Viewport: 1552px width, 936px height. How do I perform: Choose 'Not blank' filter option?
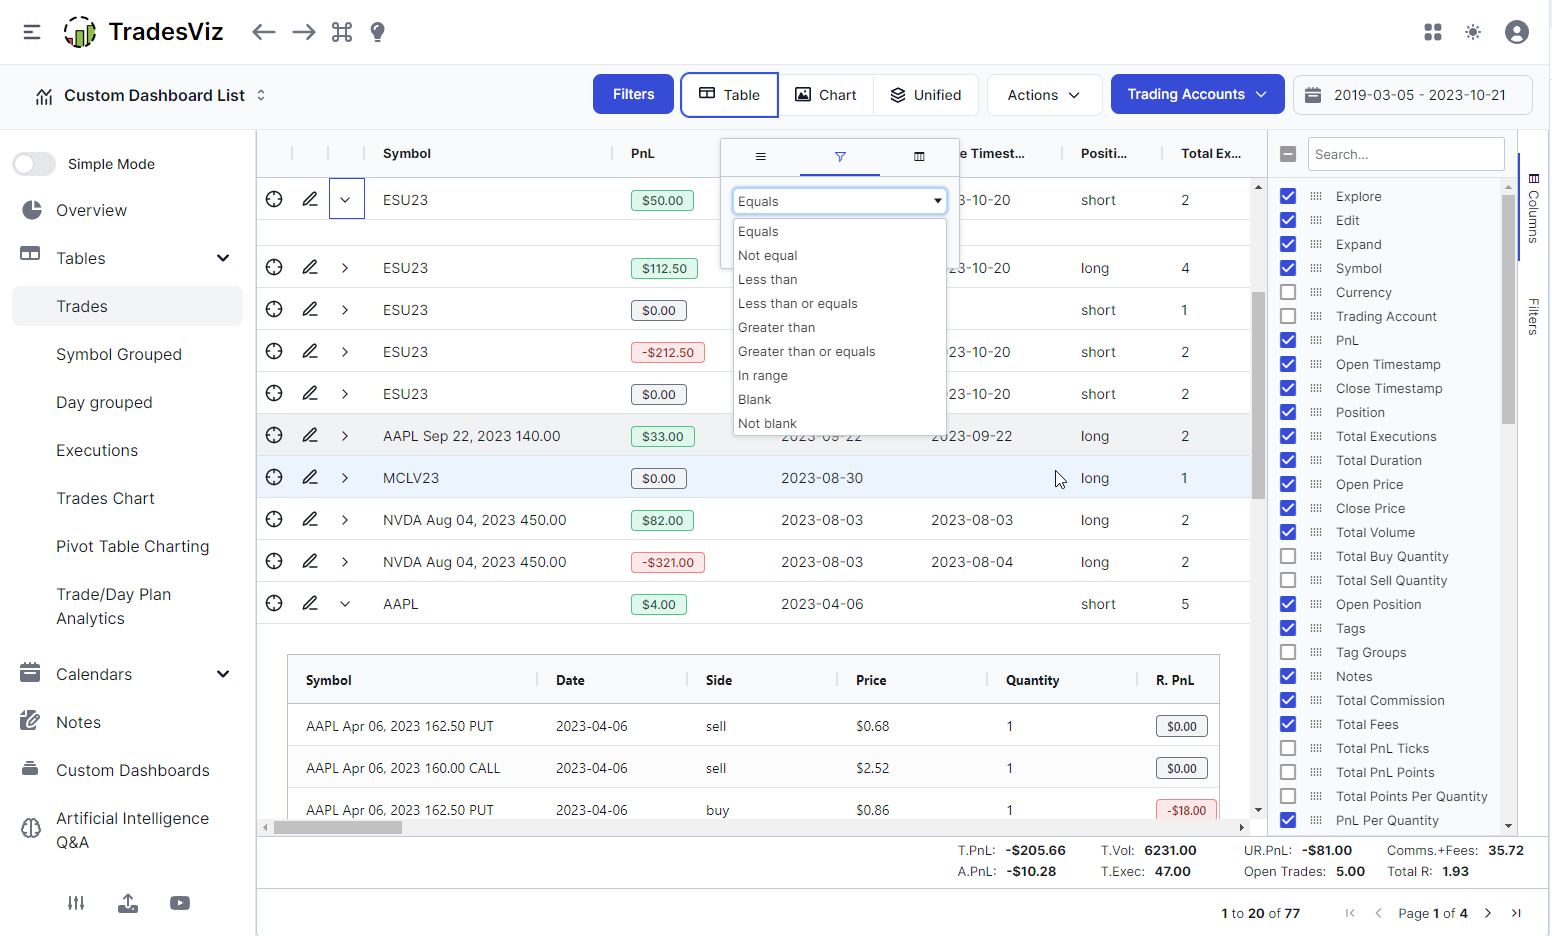click(839, 423)
